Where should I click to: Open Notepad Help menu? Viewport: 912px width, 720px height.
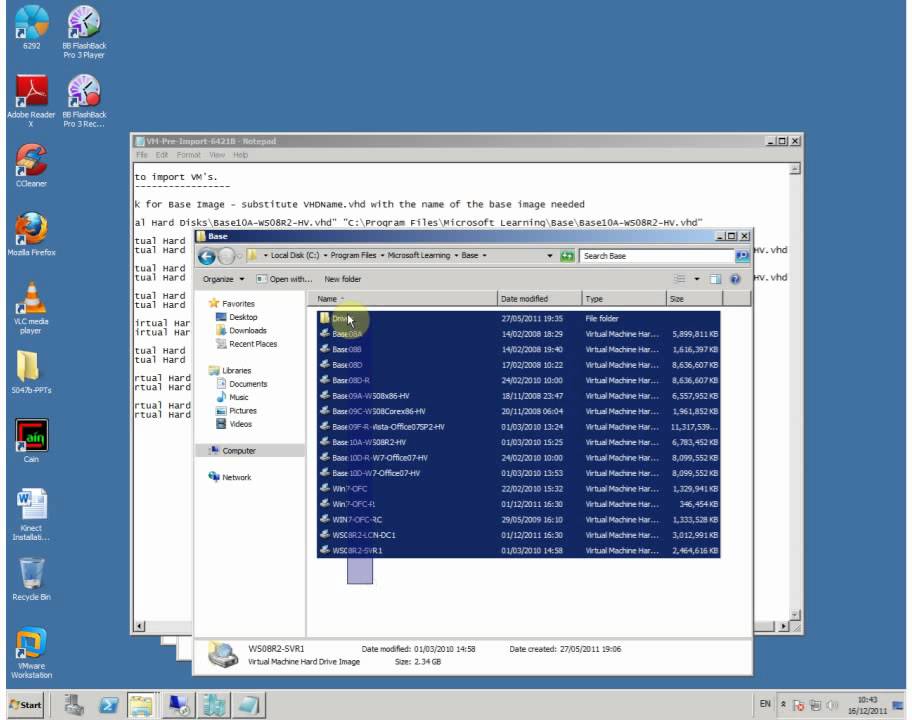(x=240, y=155)
